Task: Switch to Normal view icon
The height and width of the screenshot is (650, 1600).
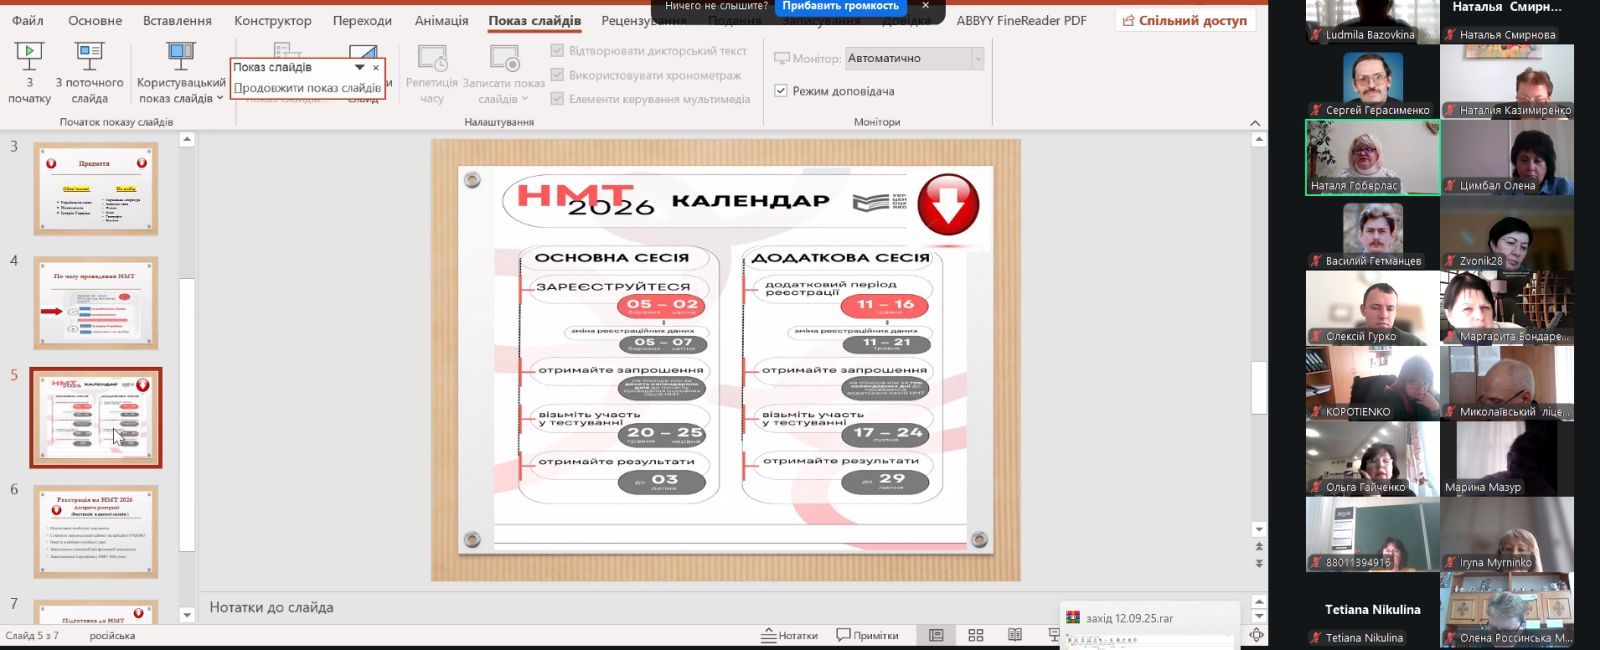Action: point(936,635)
